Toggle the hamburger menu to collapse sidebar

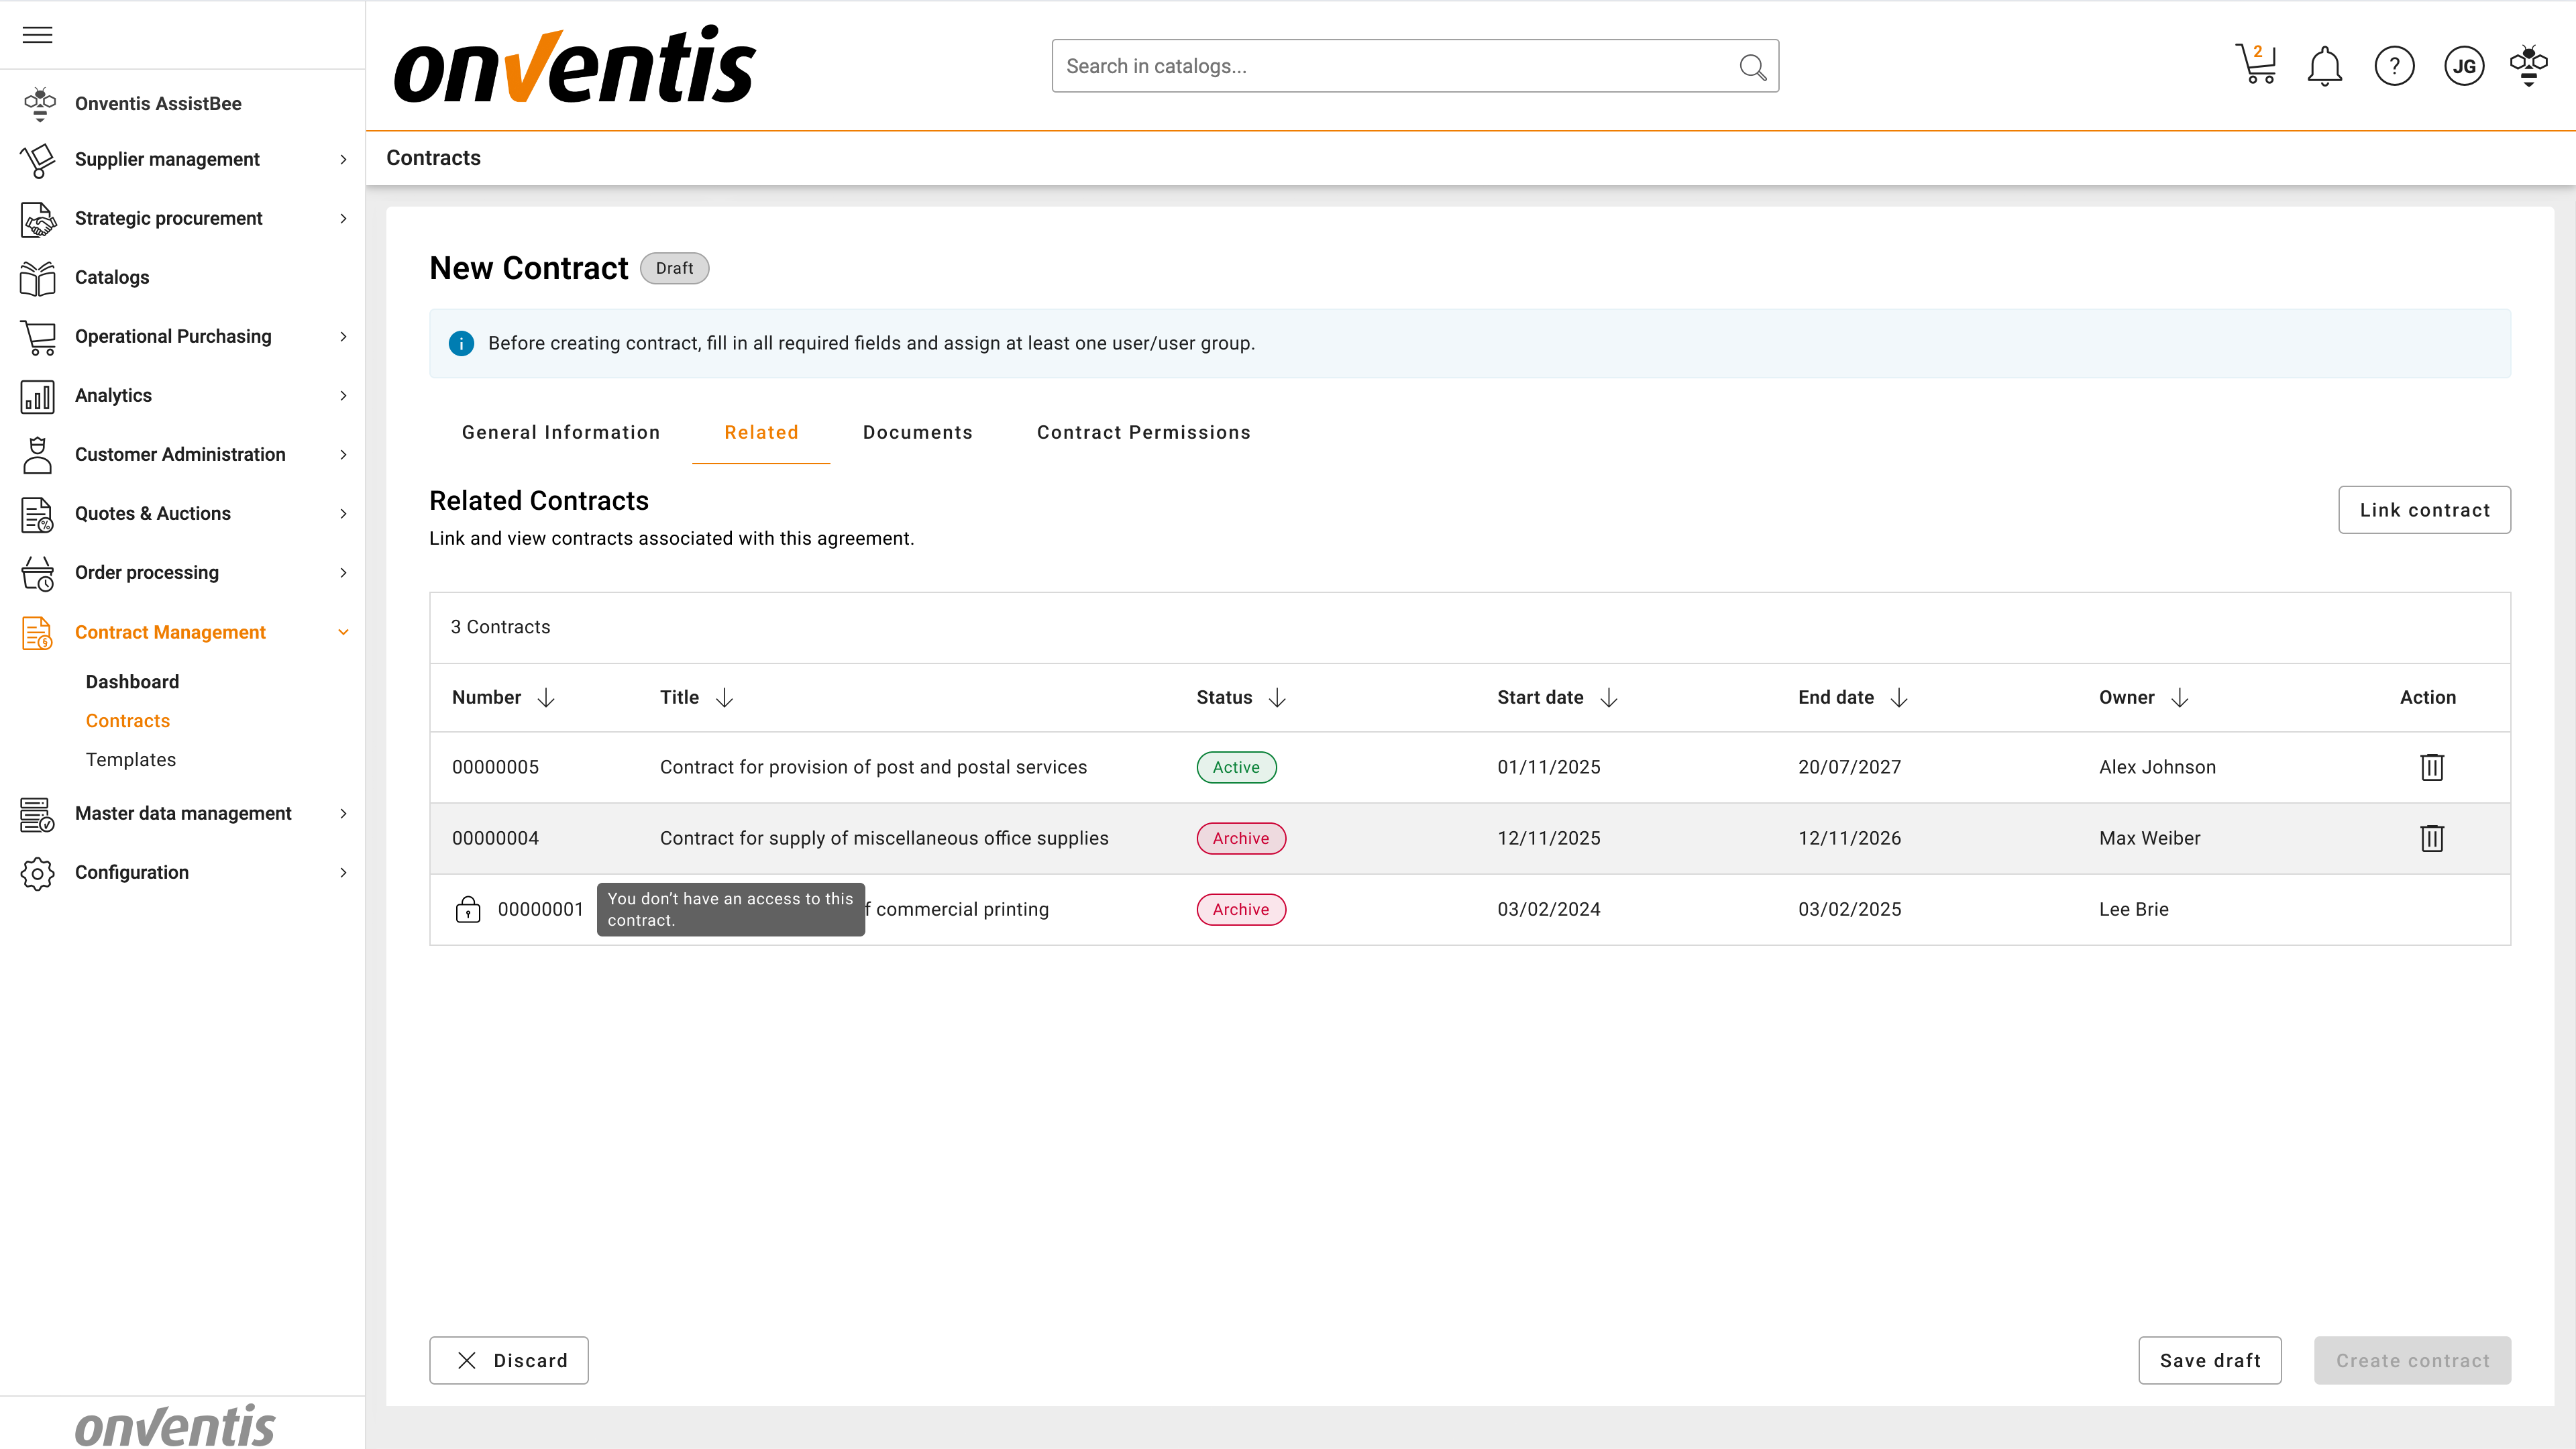[x=37, y=35]
